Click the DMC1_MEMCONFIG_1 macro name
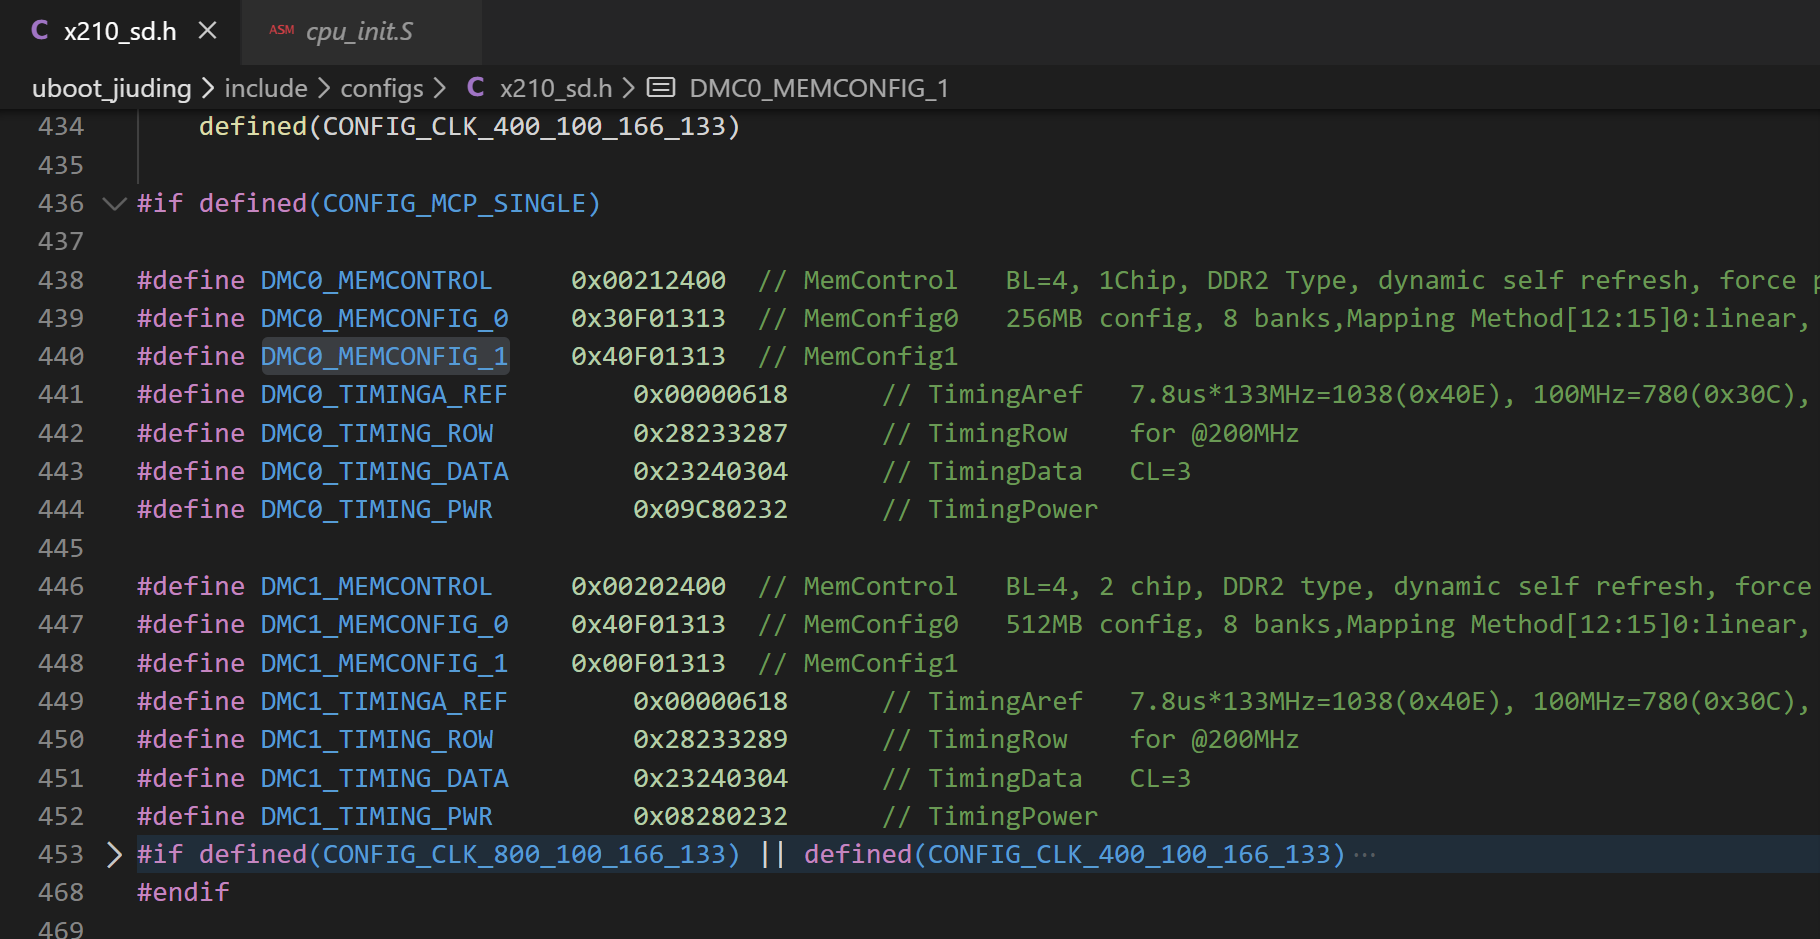 tap(385, 664)
